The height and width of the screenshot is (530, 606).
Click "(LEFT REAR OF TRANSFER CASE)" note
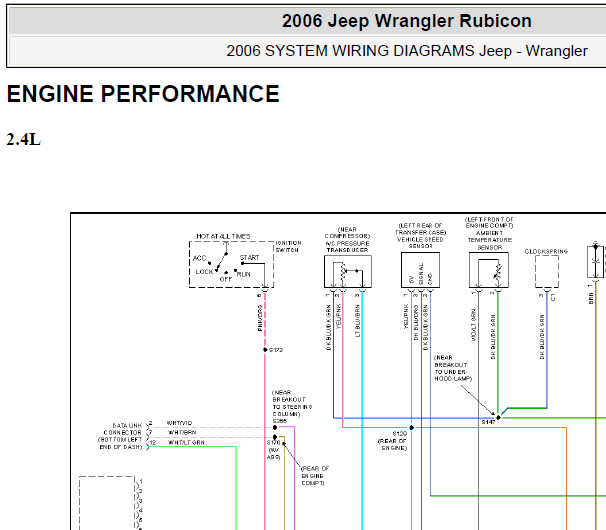click(x=420, y=229)
